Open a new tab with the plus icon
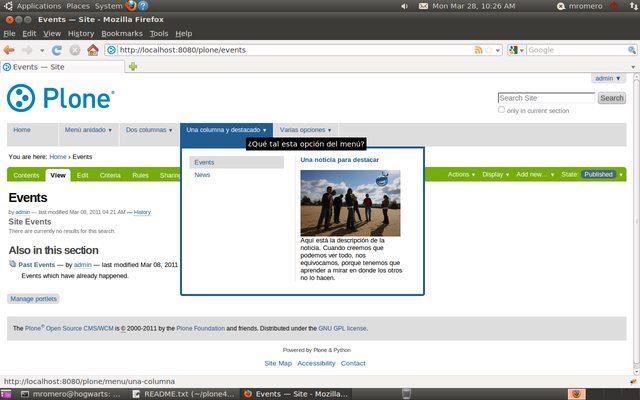 133,67
